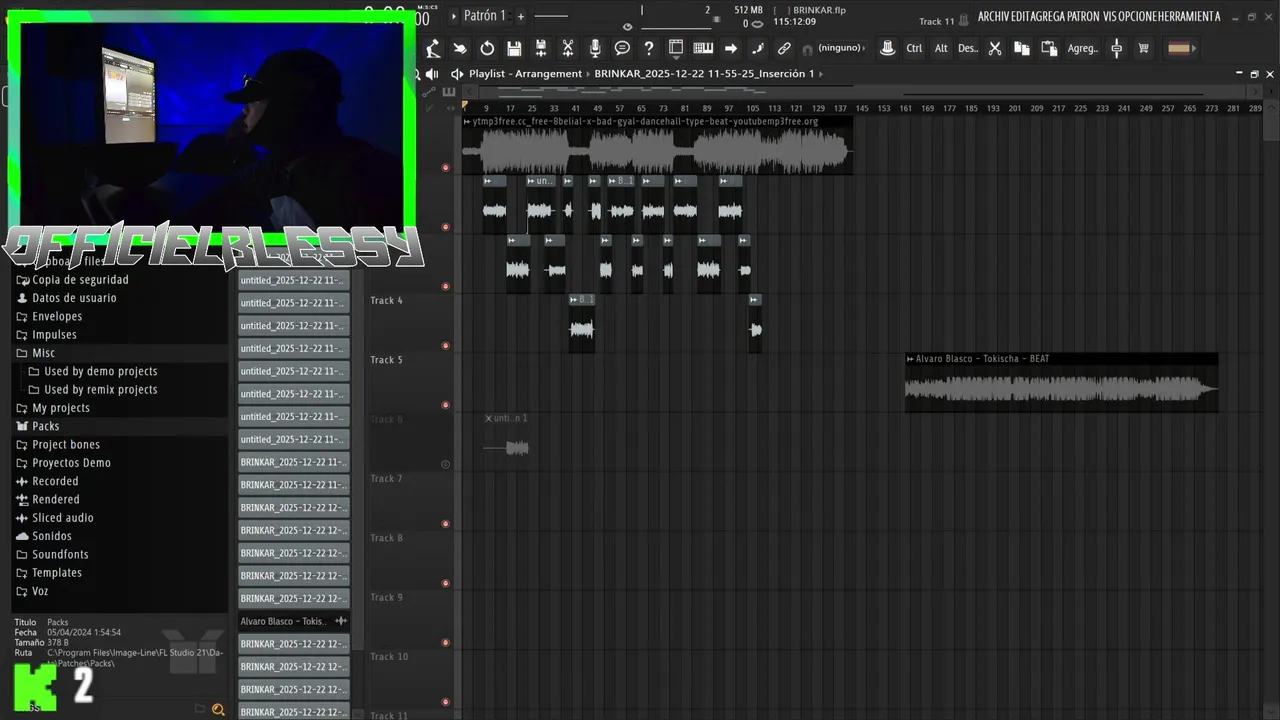Click the chain link icon in toolbar
The height and width of the screenshot is (720, 1280).
pos(784,48)
